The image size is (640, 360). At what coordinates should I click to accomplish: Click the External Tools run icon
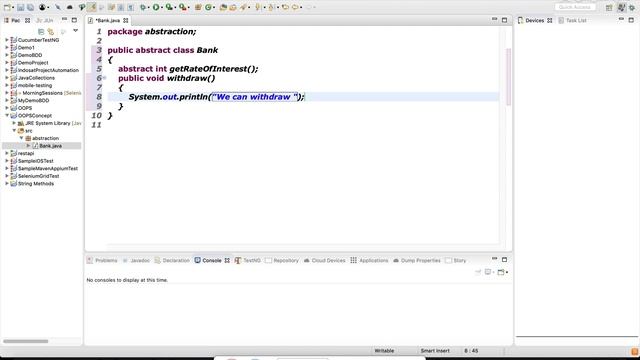[x=182, y=7]
